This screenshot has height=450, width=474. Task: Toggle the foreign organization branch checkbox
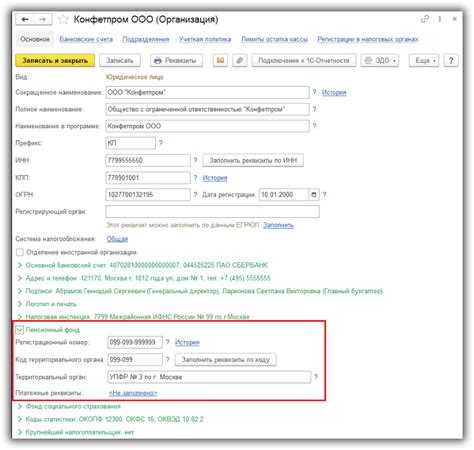(20, 252)
